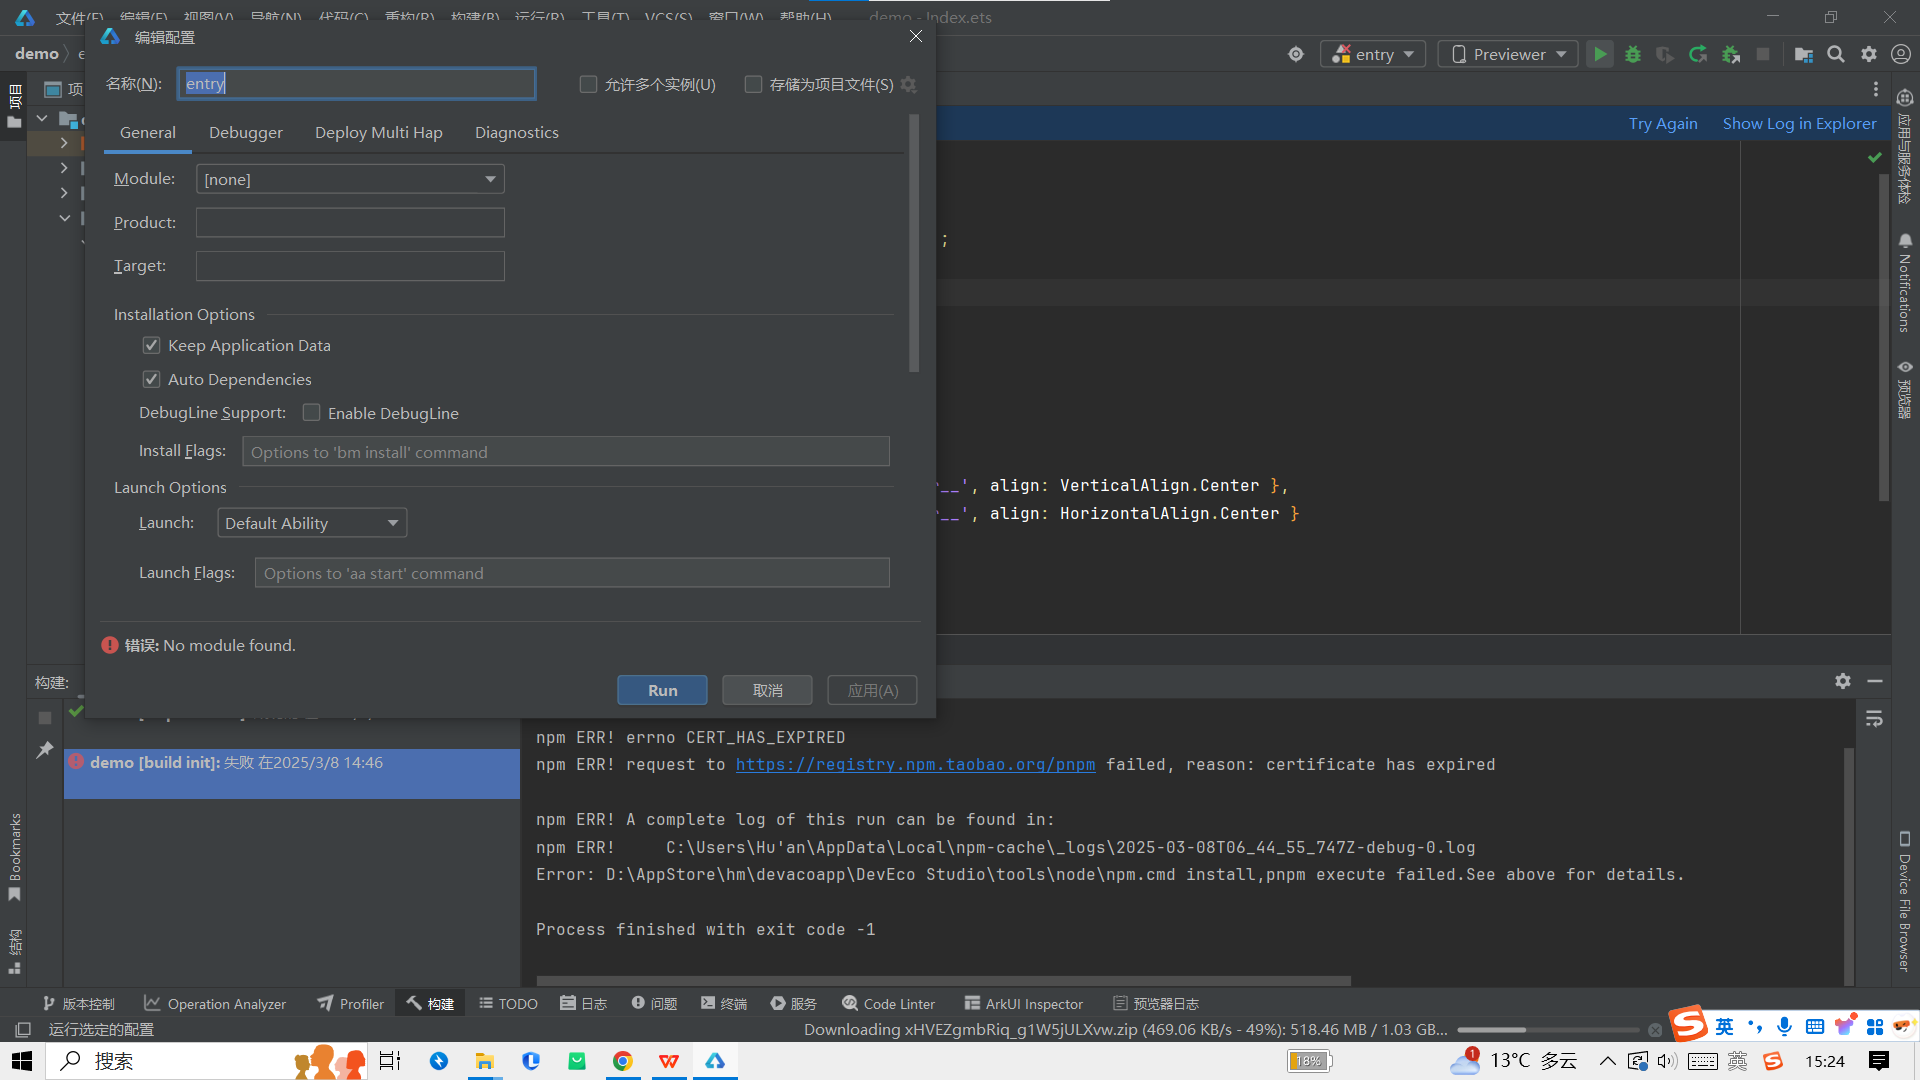Click the grey Stop square icon
1920x1080 pixels.
(1763, 54)
